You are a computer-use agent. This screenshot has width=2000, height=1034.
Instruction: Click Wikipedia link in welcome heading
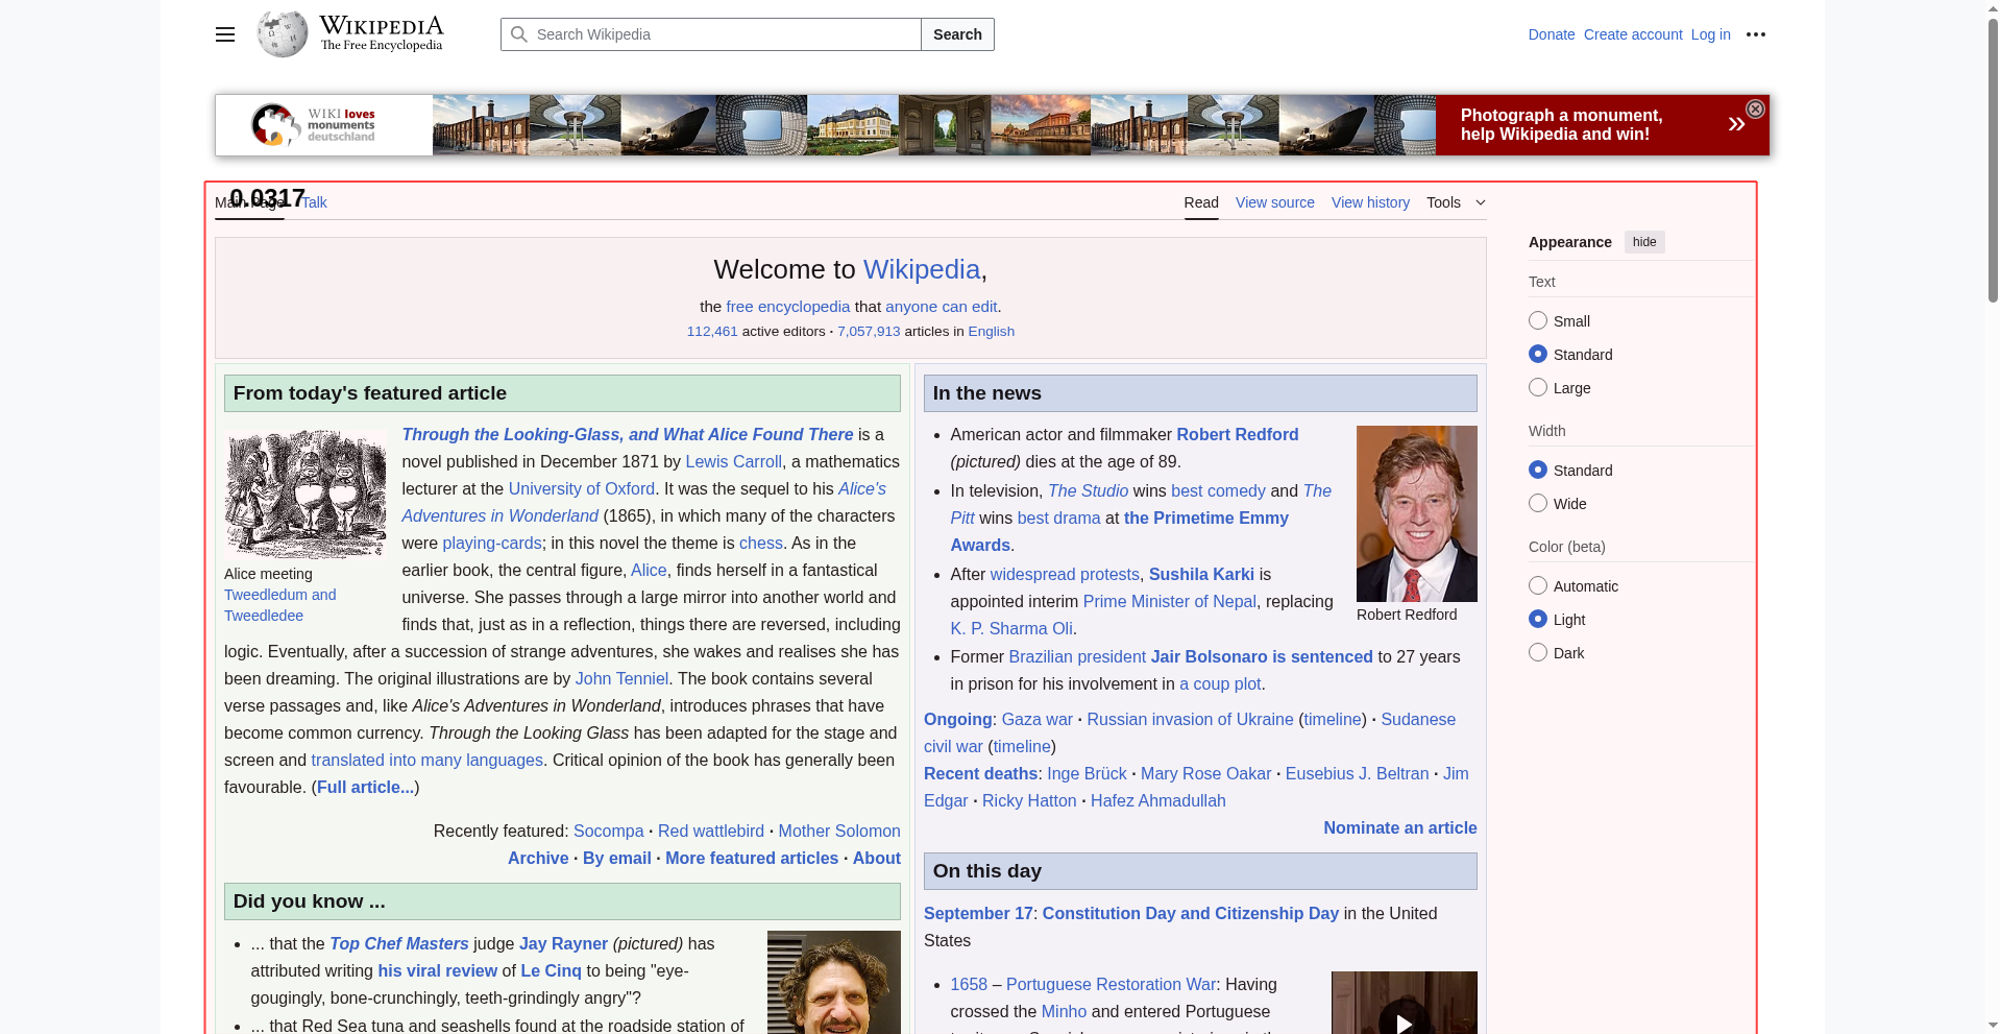click(x=921, y=269)
